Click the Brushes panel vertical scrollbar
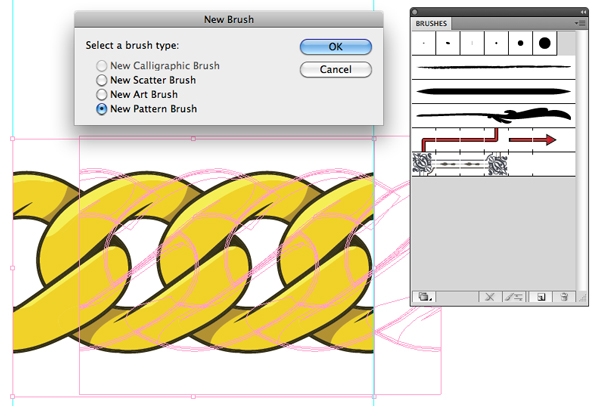Screen dimensions: 600x406 click(x=581, y=161)
